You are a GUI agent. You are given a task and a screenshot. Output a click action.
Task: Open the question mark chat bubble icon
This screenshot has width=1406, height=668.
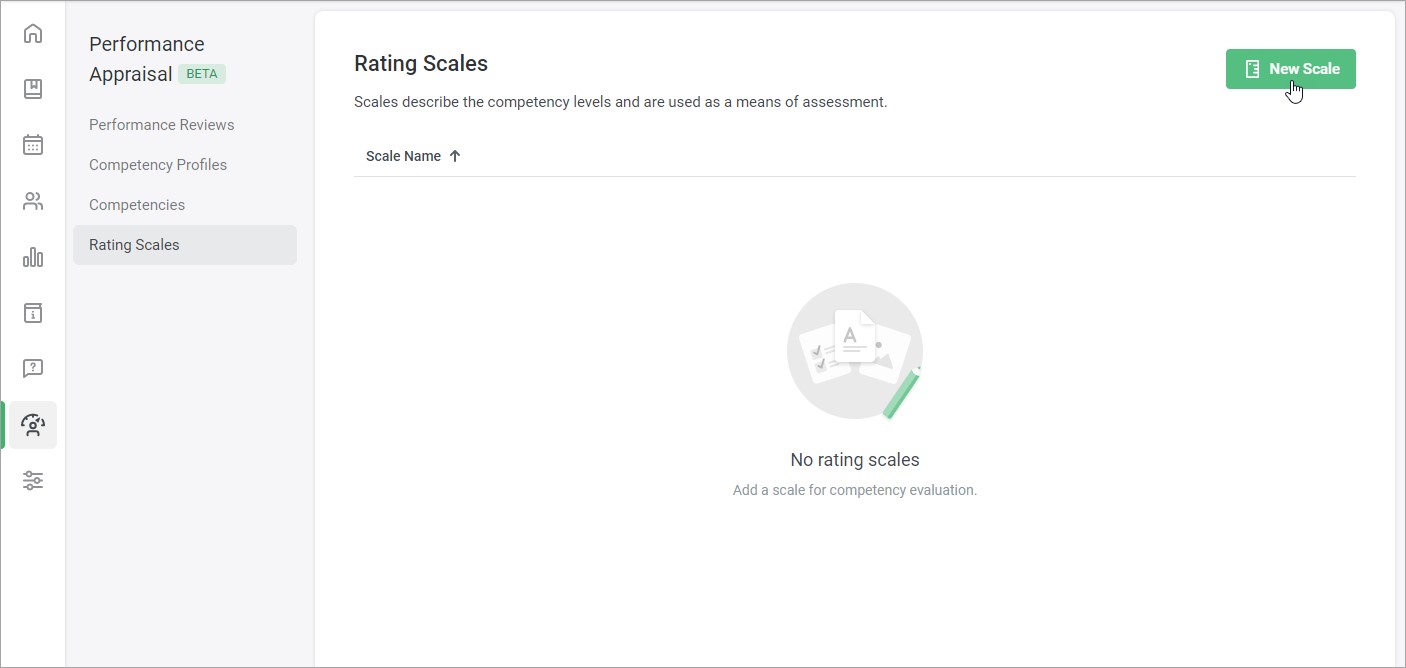click(x=33, y=369)
